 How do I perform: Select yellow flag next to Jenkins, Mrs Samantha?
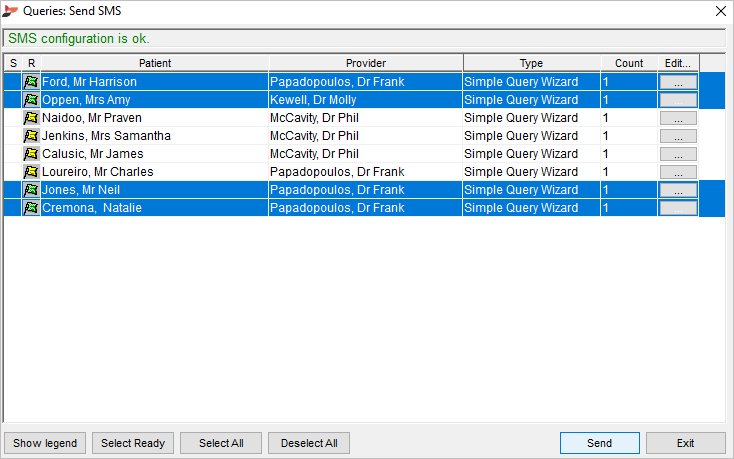(31, 136)
